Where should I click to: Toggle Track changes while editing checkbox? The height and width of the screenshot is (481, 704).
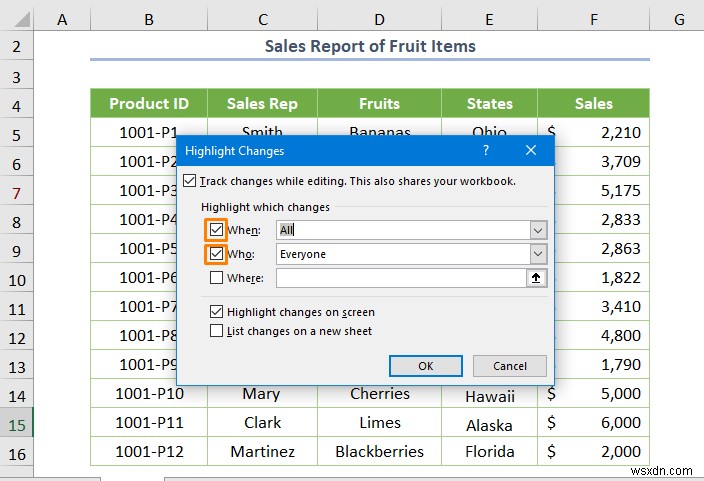click(190, 181)
